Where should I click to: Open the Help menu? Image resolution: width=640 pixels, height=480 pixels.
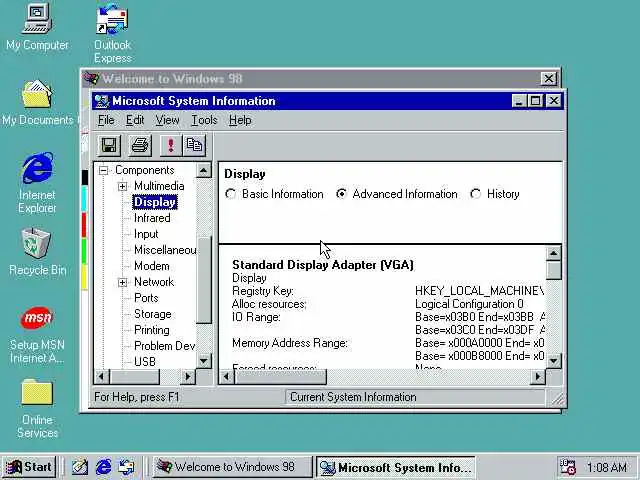coord(240,120)
